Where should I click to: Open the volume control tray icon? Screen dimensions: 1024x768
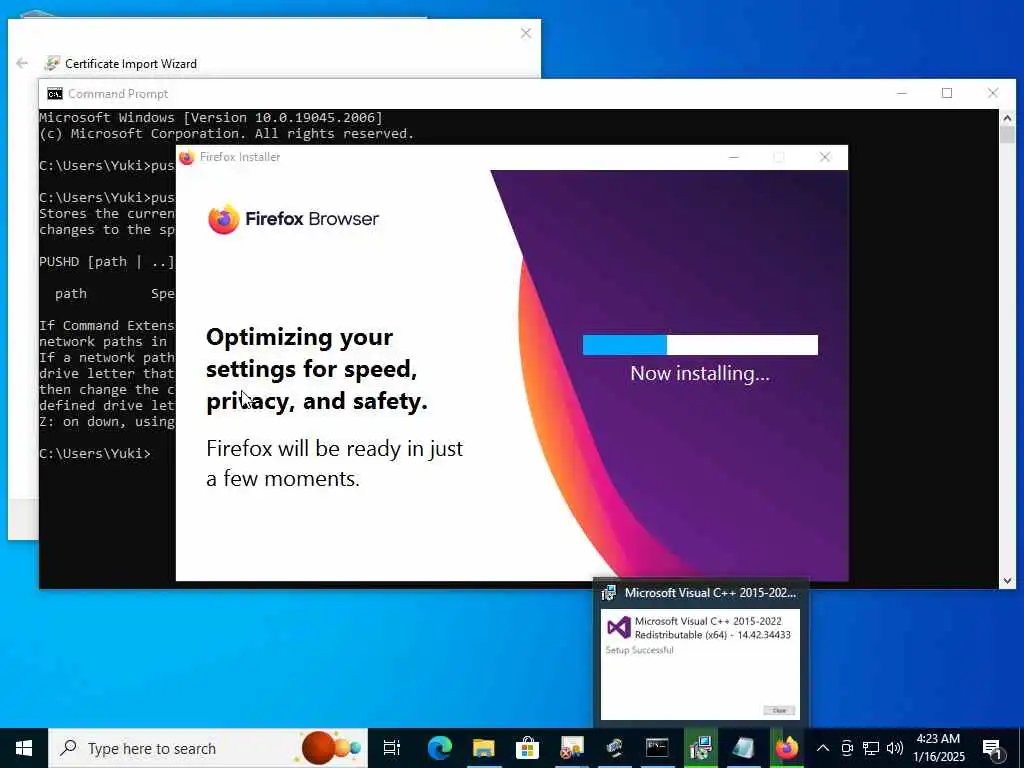pyautogui.click(x=895, y=748)
